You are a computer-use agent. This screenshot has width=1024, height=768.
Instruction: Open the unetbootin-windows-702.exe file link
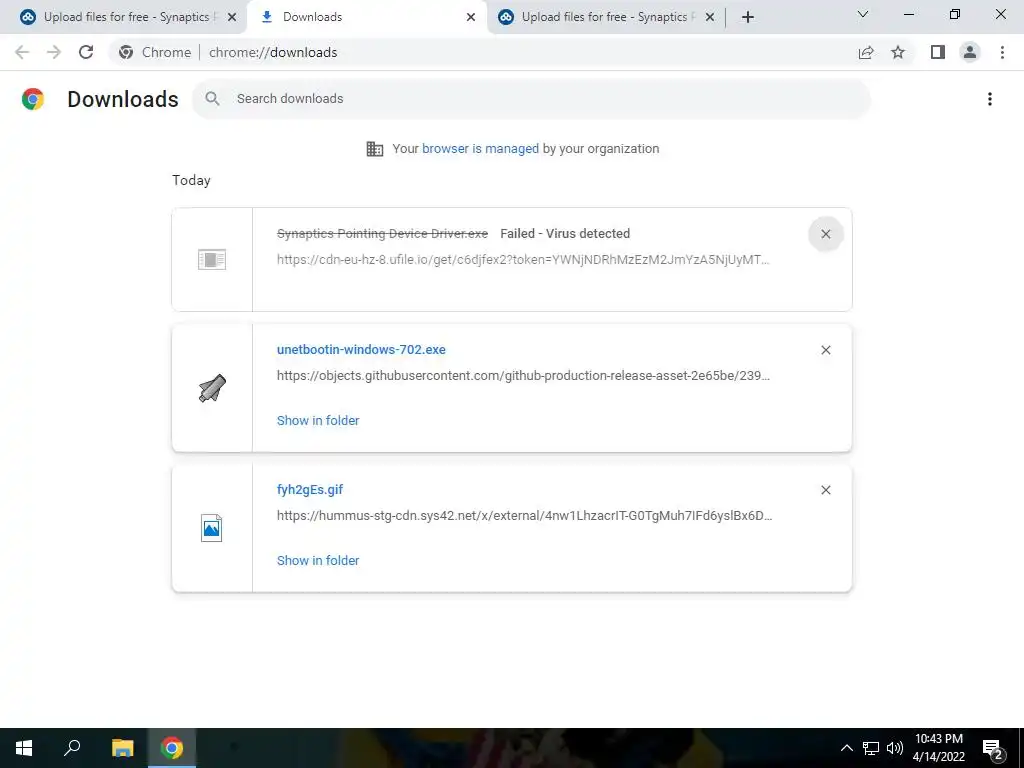pyautogui.click(x=361, y=349)
